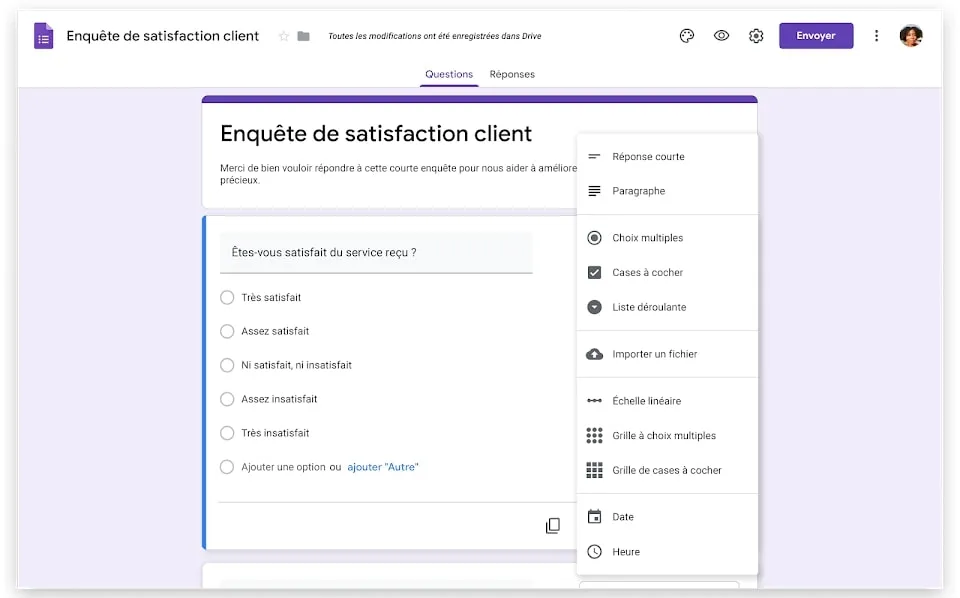960x598 pixels.
Task: Switch to the Réponses tab
Action: point(512,74)
